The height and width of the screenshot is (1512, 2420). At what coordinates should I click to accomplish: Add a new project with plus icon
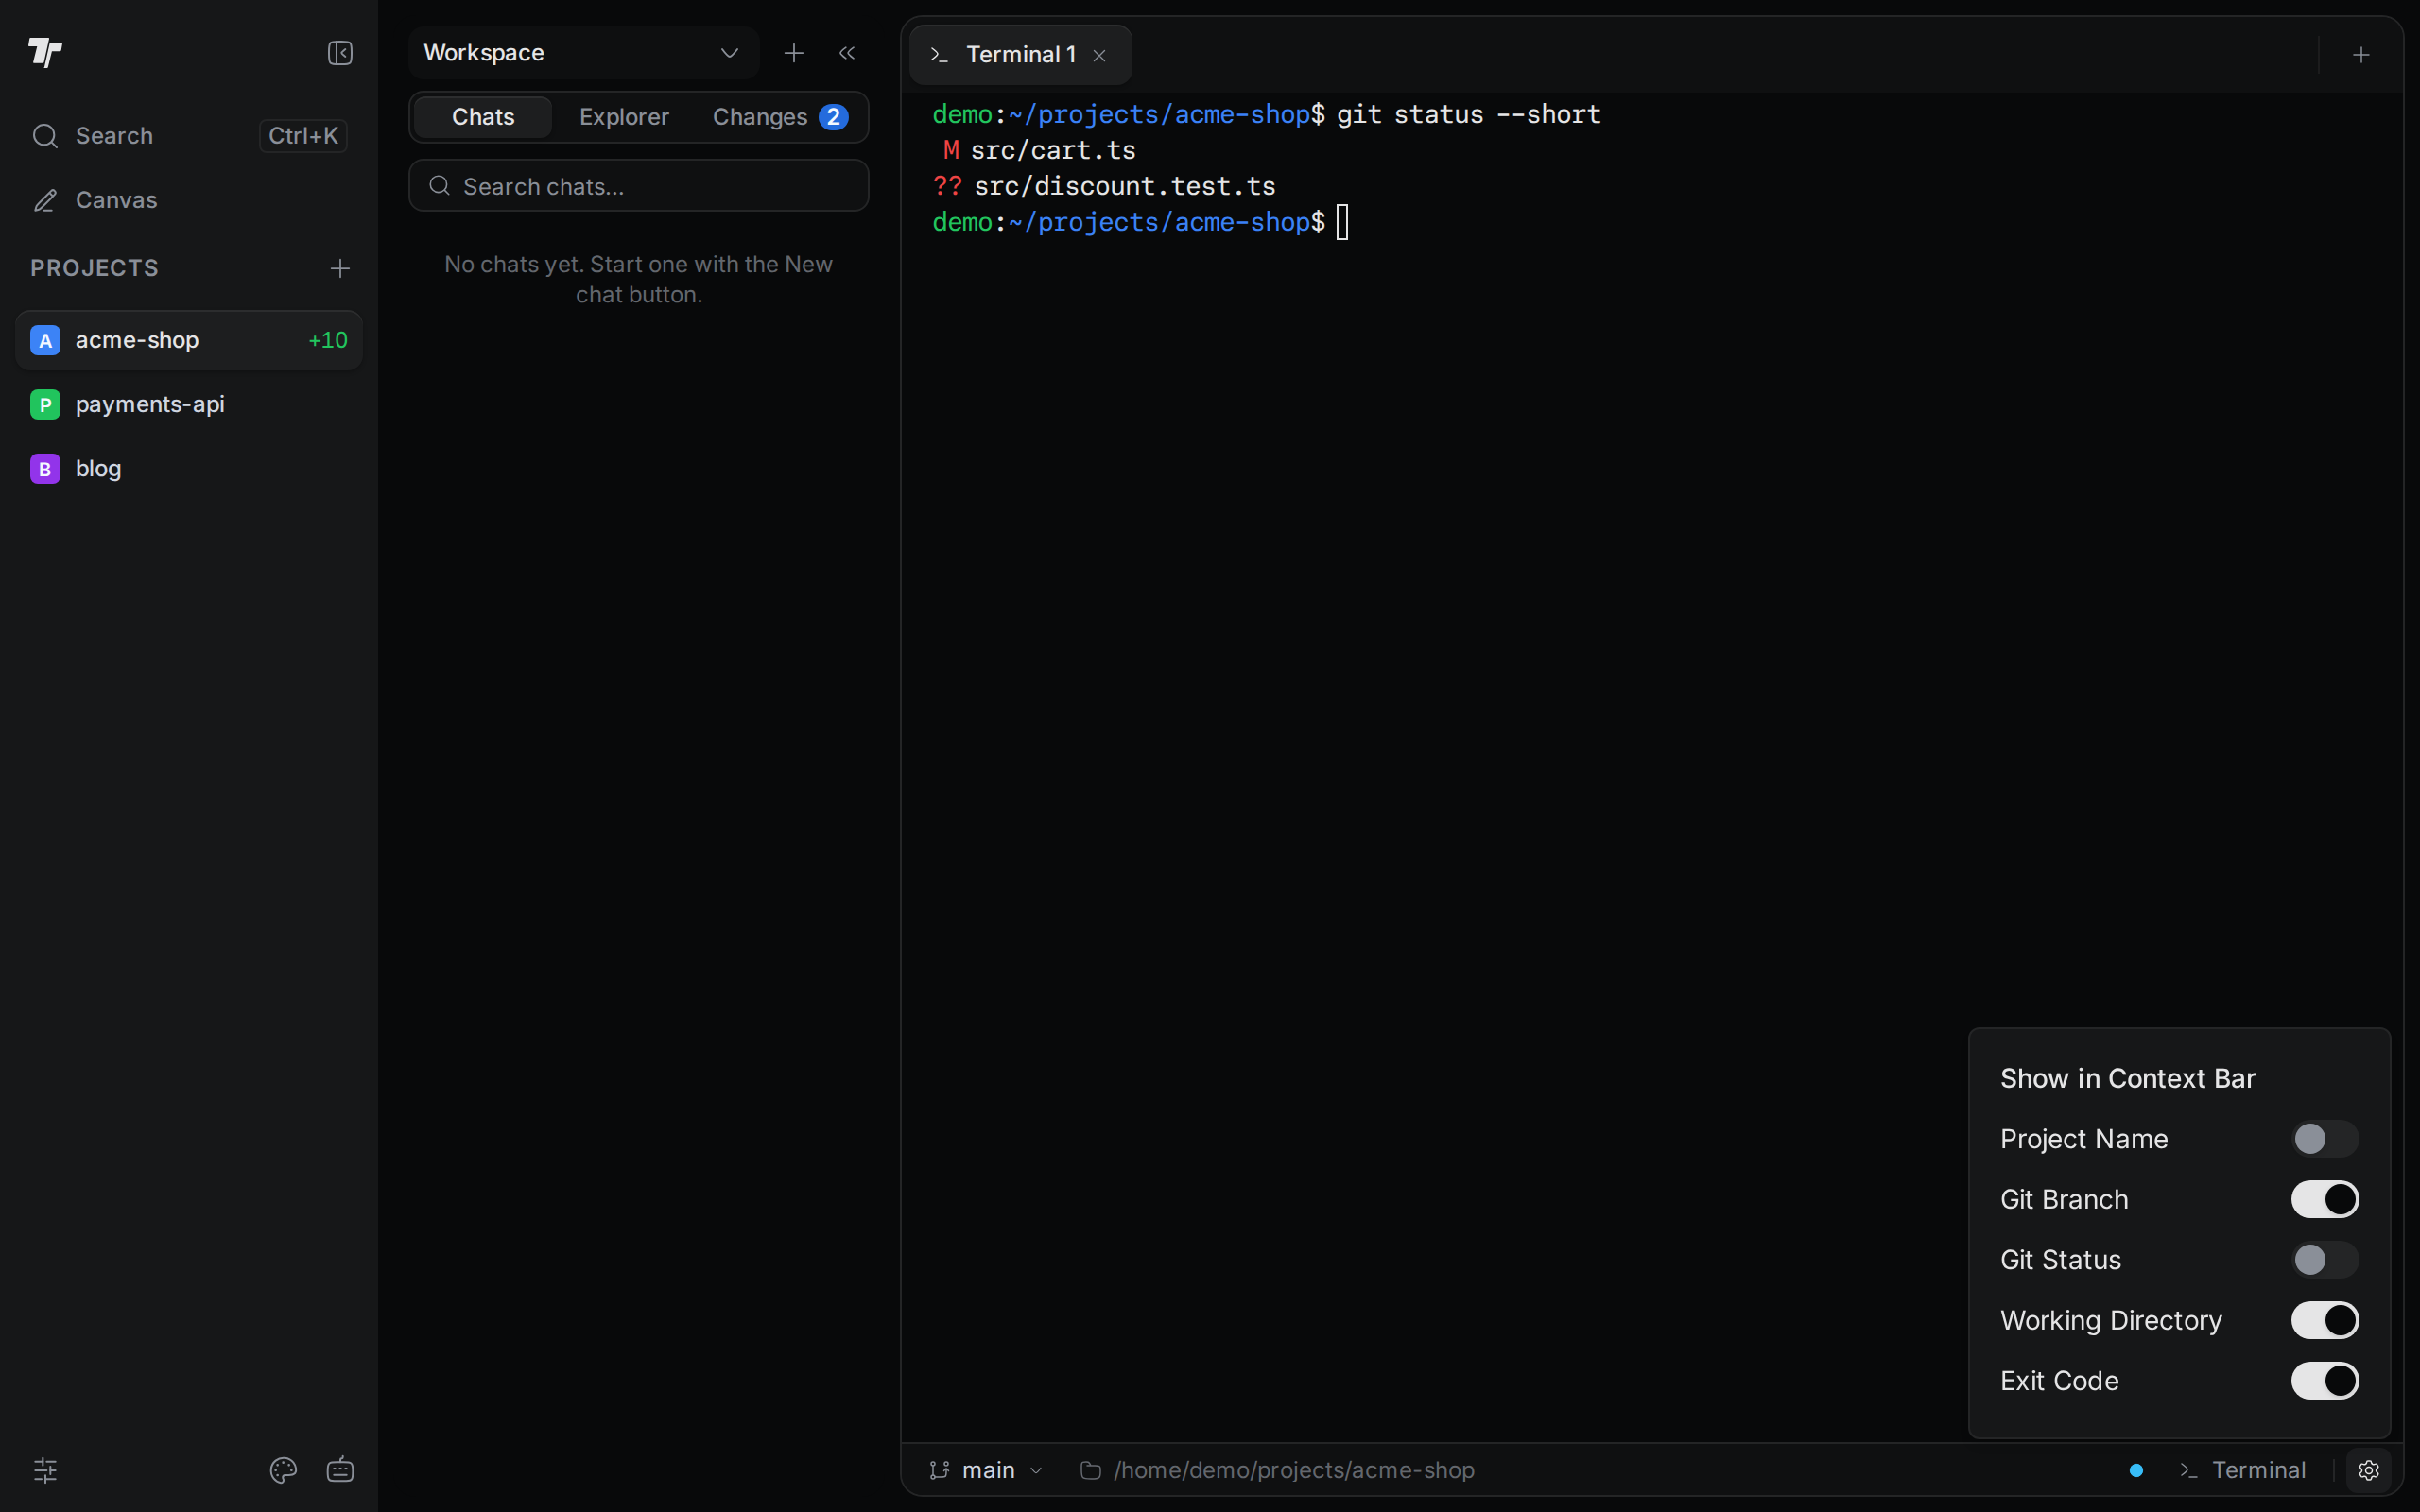click(340, 268)
